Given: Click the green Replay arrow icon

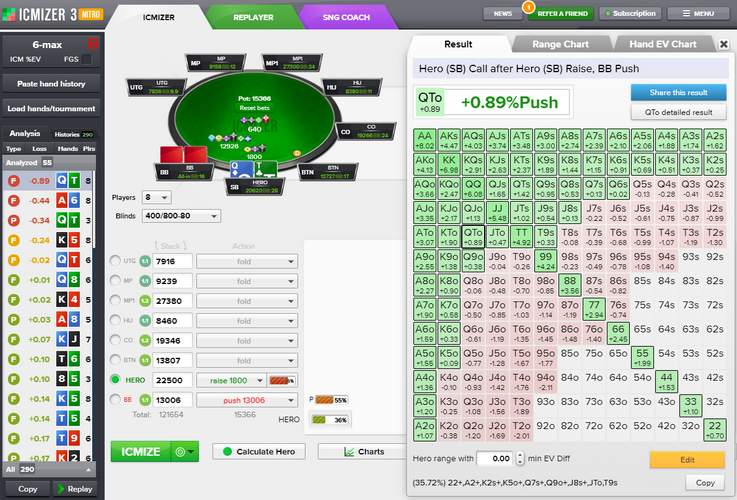Looking at the screenshot, I should [61, 489].
